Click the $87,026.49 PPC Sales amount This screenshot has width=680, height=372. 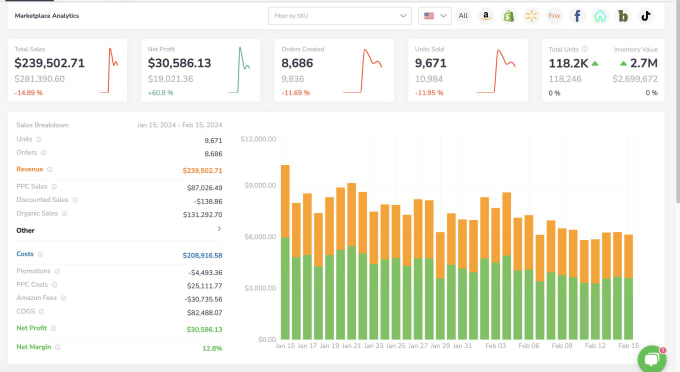tap(205, 188)
